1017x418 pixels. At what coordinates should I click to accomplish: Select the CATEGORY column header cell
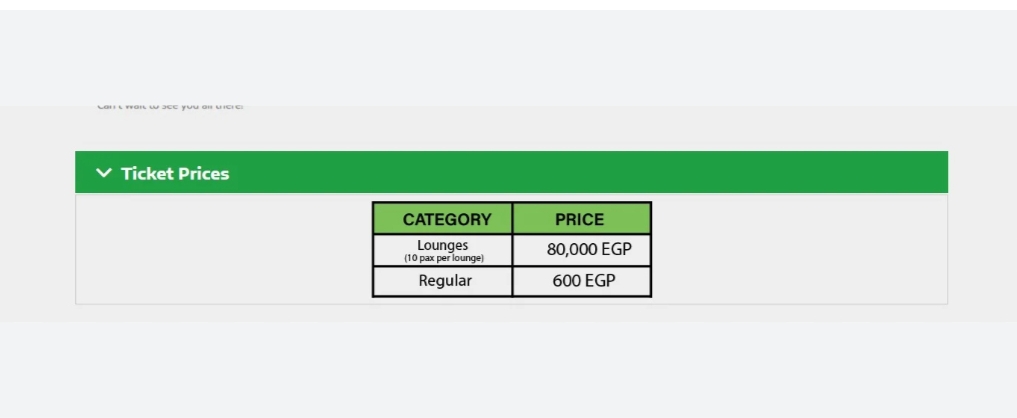446,219
